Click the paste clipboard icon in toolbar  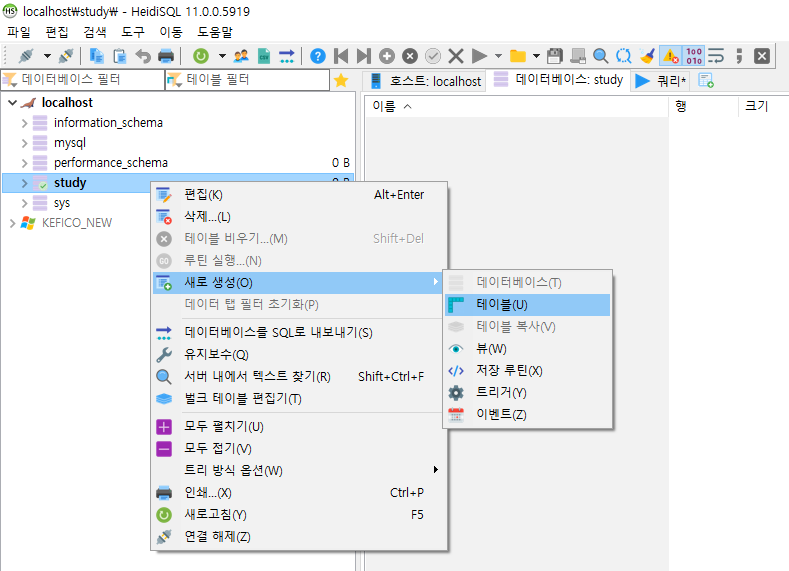[120, 56]
